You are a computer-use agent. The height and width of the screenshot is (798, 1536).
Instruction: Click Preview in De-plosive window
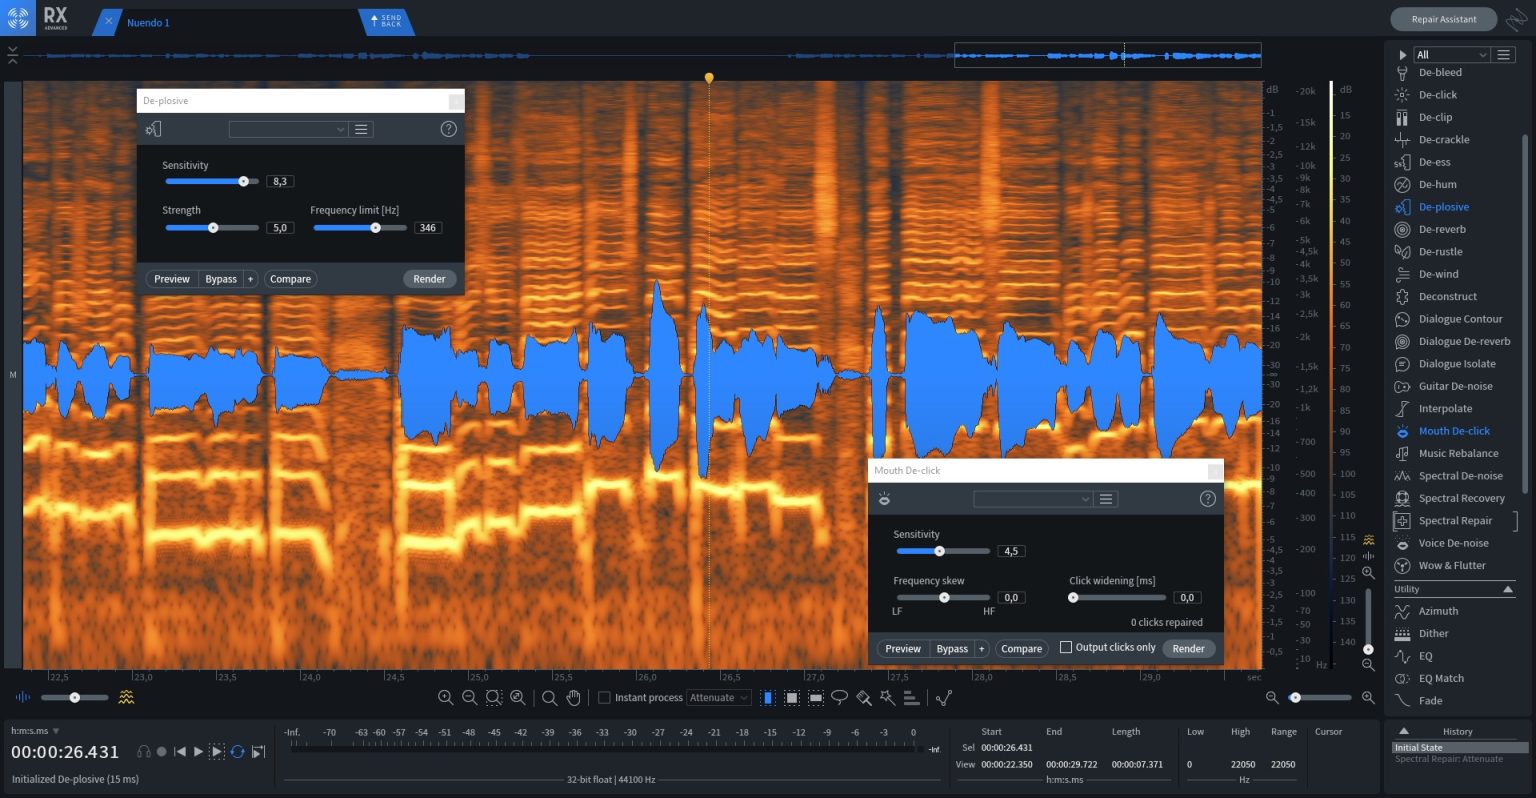[172, 279]
